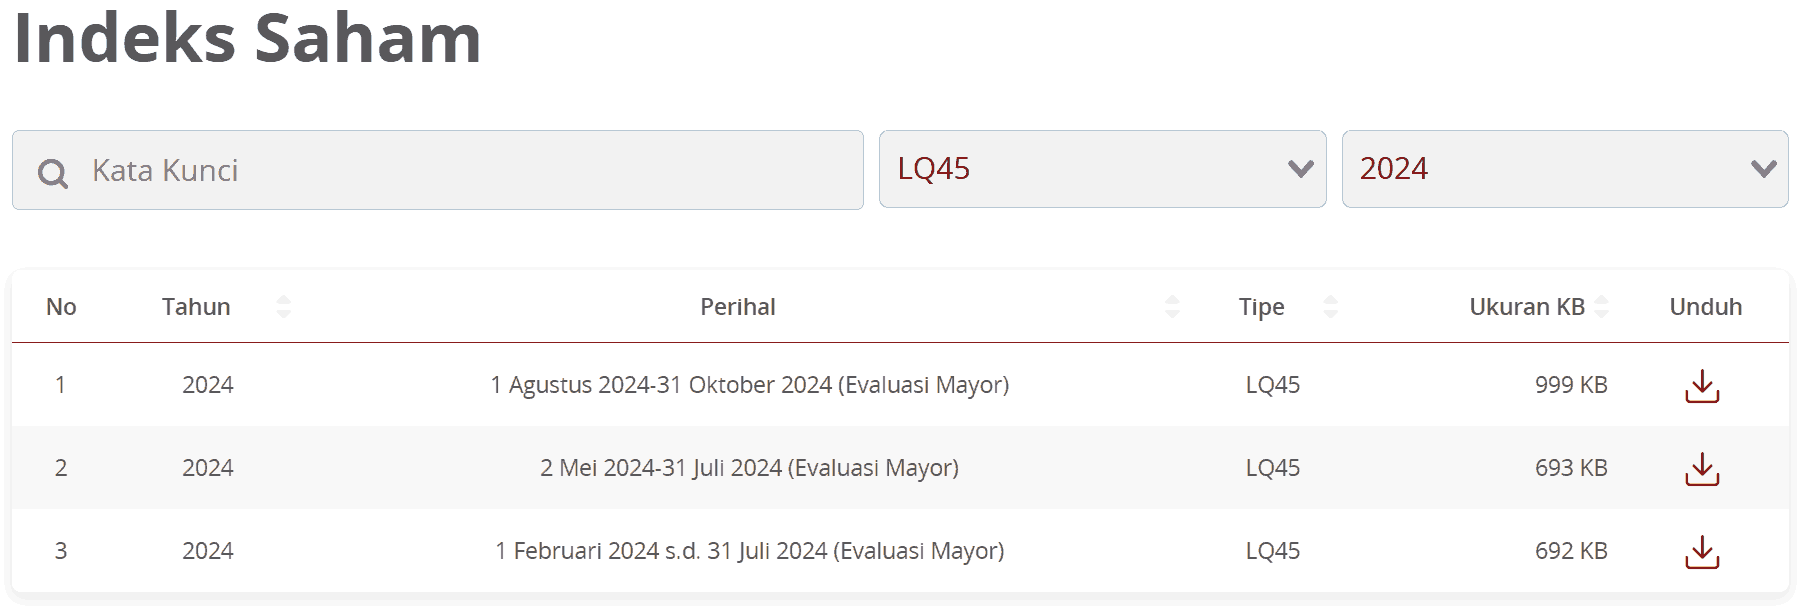Viewport: 1807px width, 610px height.
Task: Click the Tipe column header
Action: pyautogui.click(x=1261, y=307)
